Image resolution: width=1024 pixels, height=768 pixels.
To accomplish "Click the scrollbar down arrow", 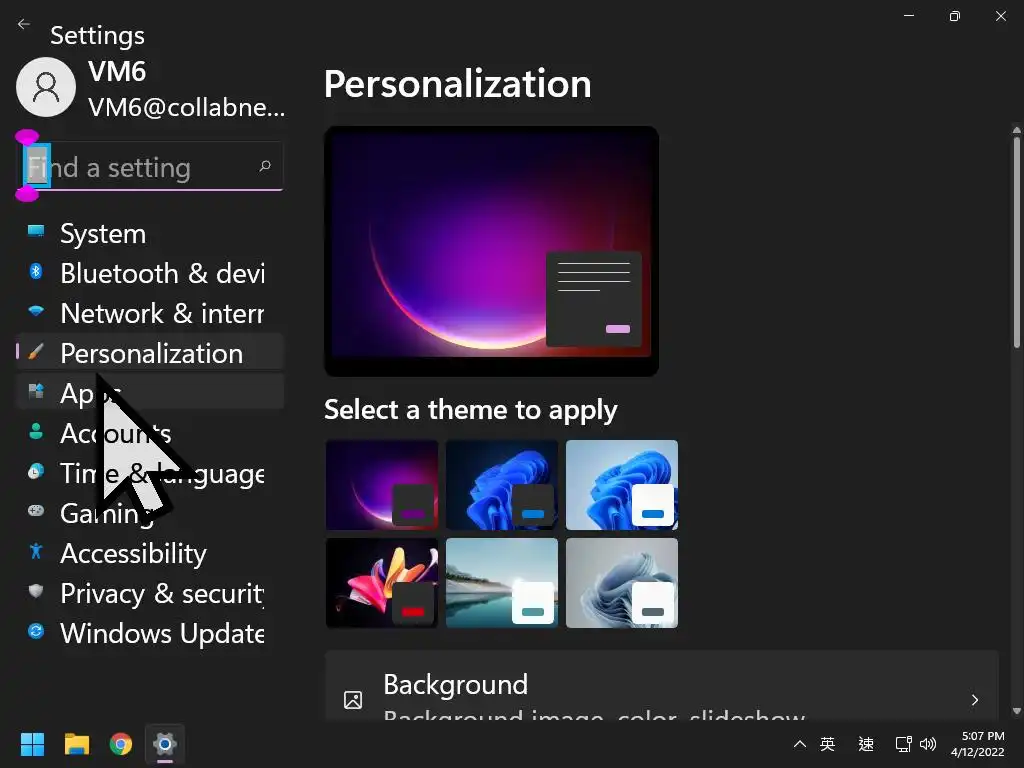I will 1016,711.
